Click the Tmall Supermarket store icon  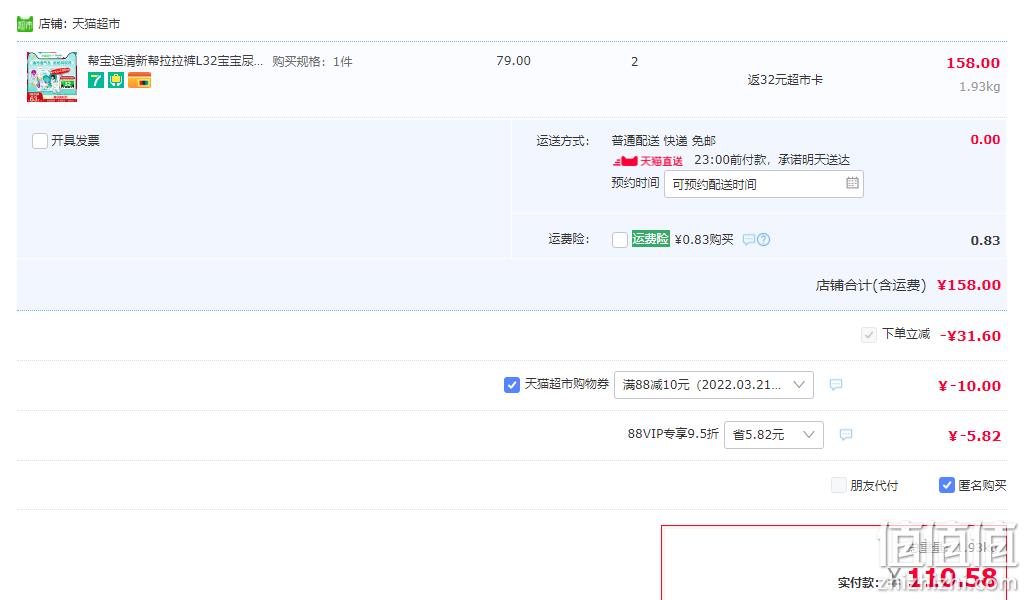click(x=25, y=24)
